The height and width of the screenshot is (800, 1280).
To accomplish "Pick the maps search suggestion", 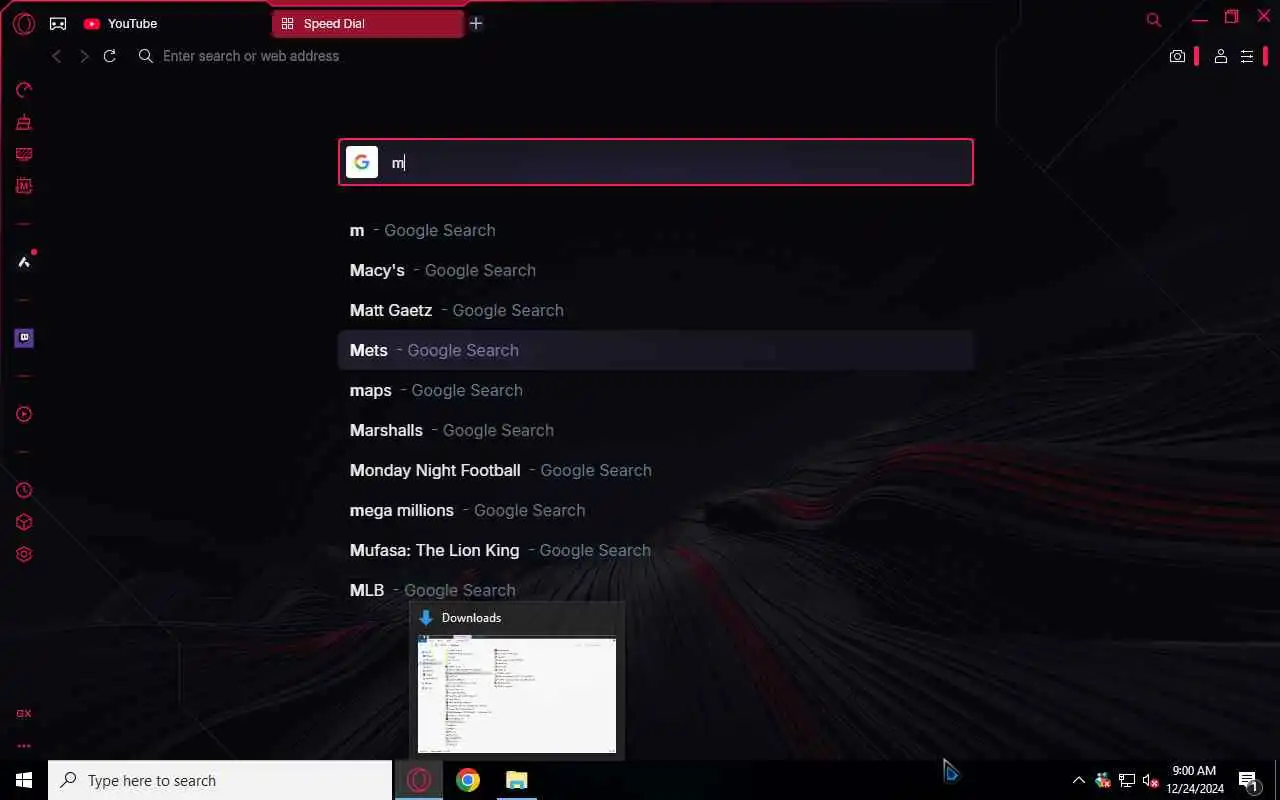I will 656,390.
